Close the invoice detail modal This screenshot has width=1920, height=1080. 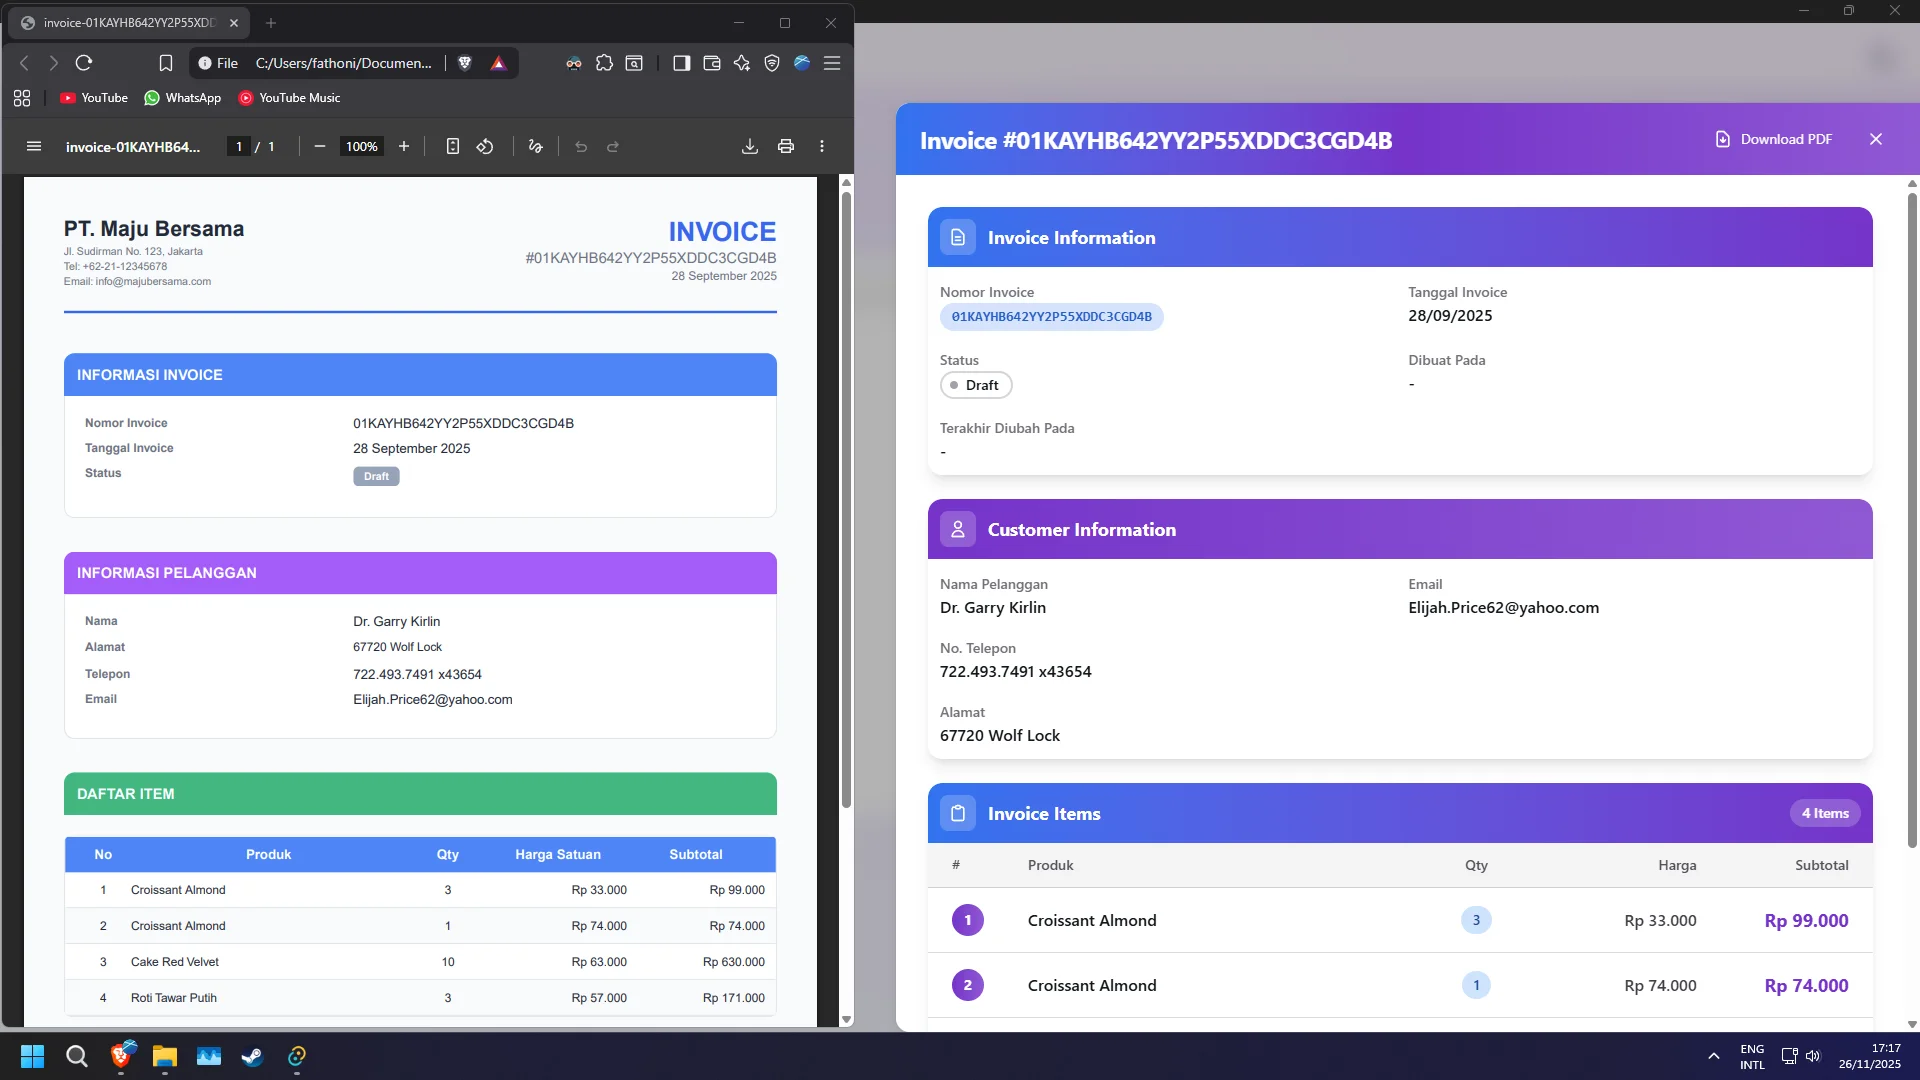click(1876, 139)
